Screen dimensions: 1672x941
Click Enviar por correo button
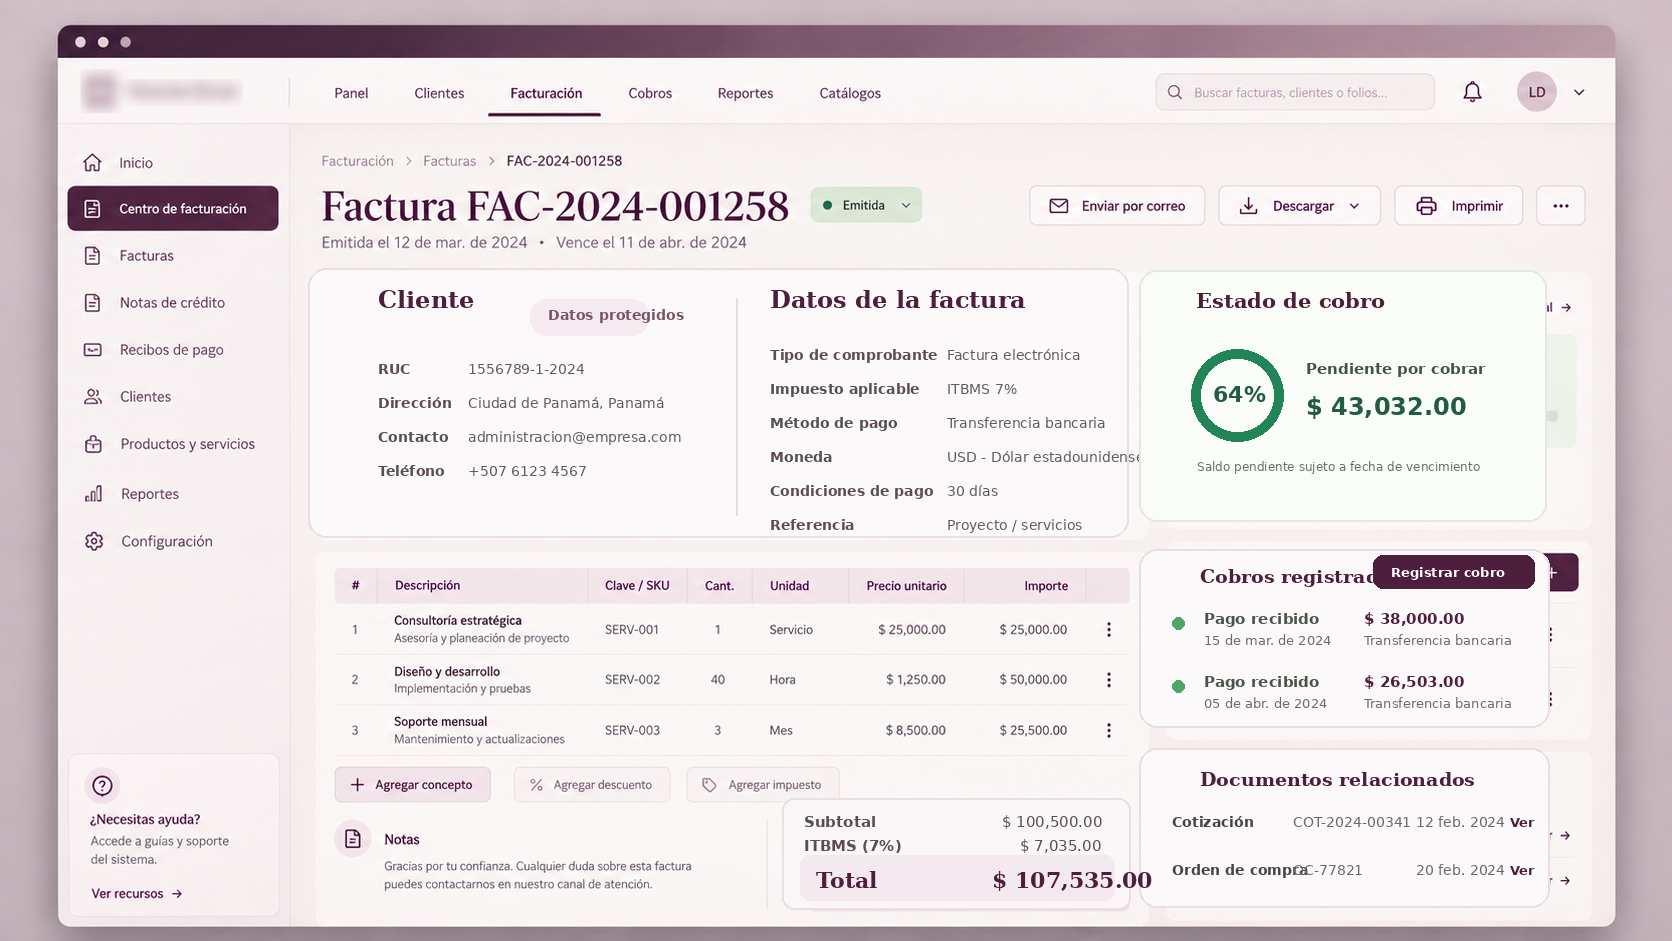click(x=1117, y=206)
